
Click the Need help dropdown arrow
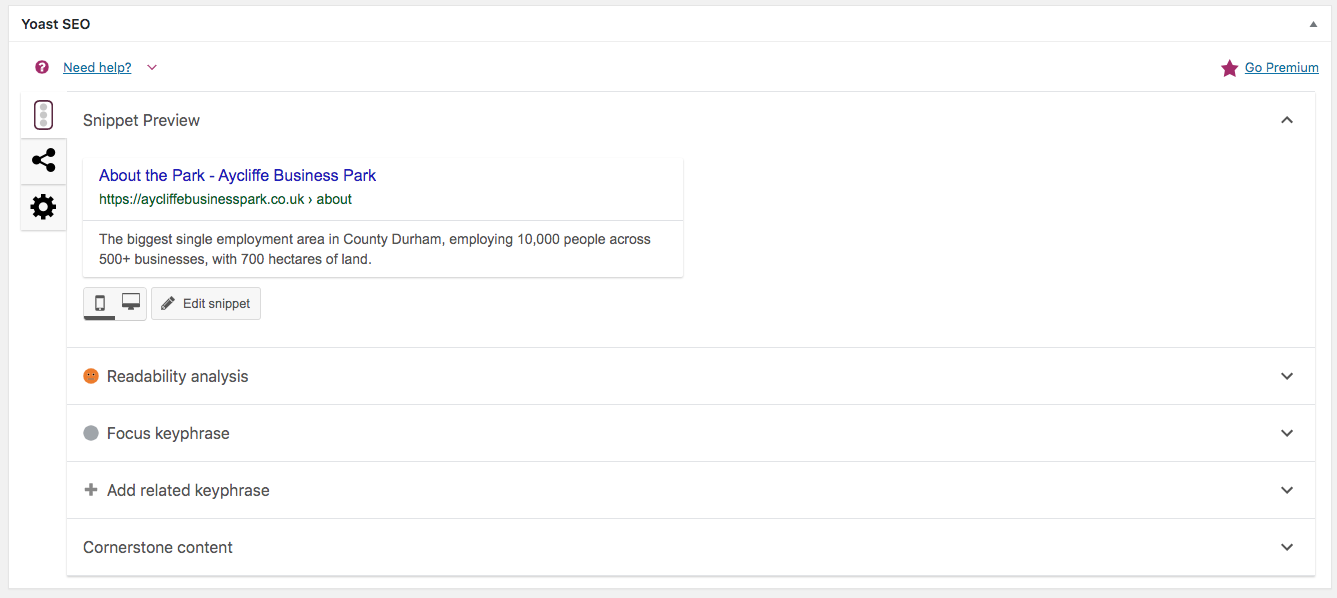pos(152,67)
